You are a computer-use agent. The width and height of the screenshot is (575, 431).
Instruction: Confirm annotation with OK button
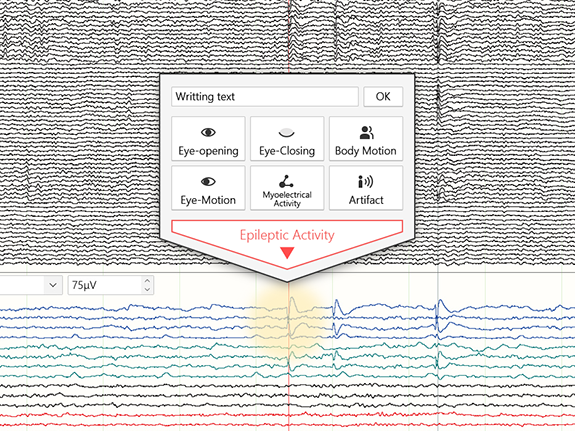point(383,97)
